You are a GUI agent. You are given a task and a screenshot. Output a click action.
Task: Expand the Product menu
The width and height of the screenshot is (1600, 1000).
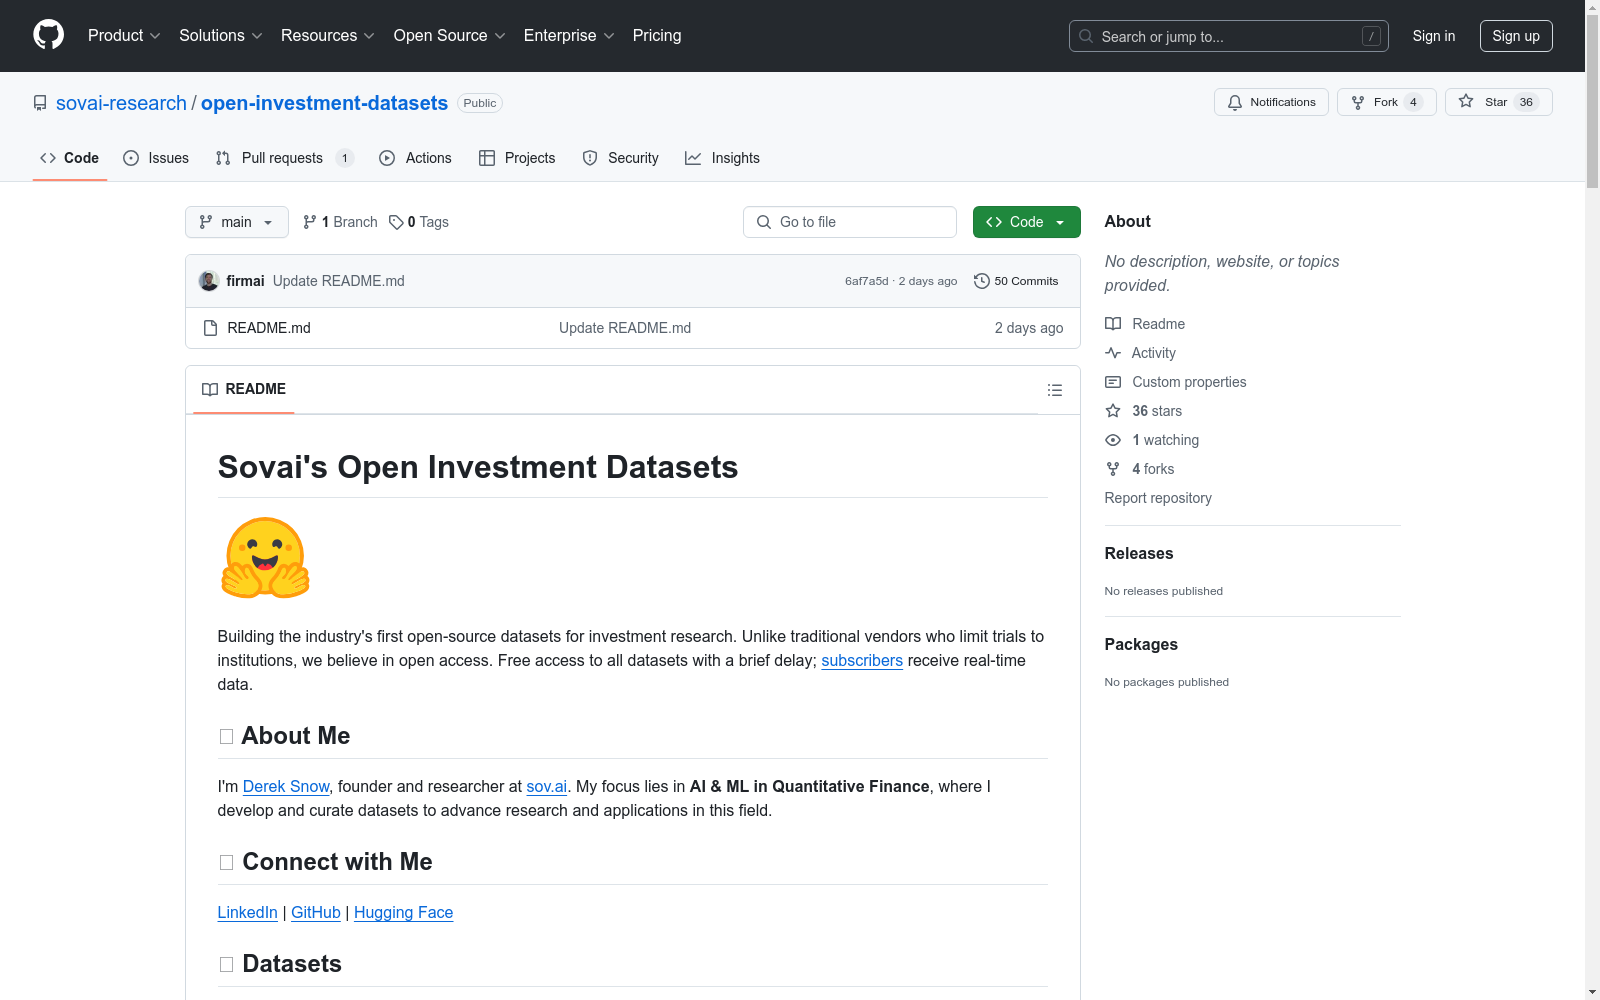click(x=124, y=35)
